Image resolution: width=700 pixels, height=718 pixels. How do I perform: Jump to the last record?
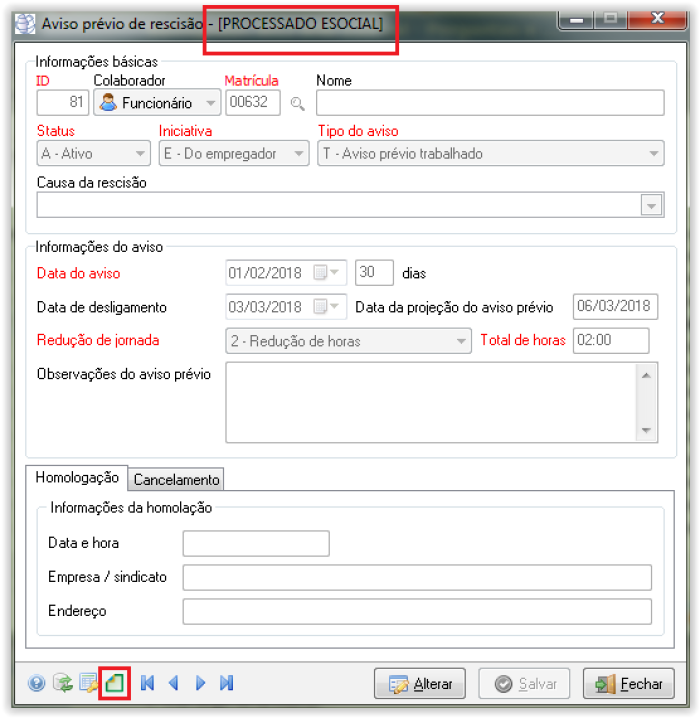tap(226, 684)
